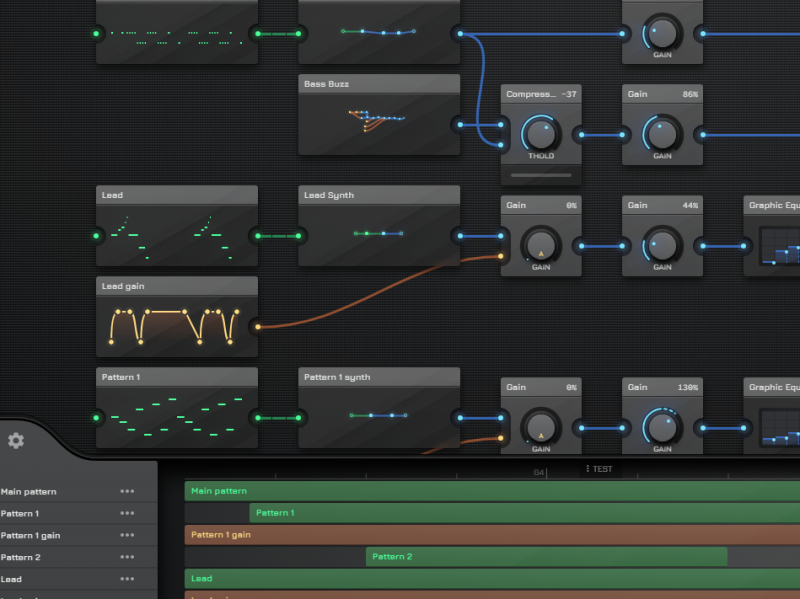Click the Compressor bottom meter bar
800x599 pixels.
[x=541, y=175]
